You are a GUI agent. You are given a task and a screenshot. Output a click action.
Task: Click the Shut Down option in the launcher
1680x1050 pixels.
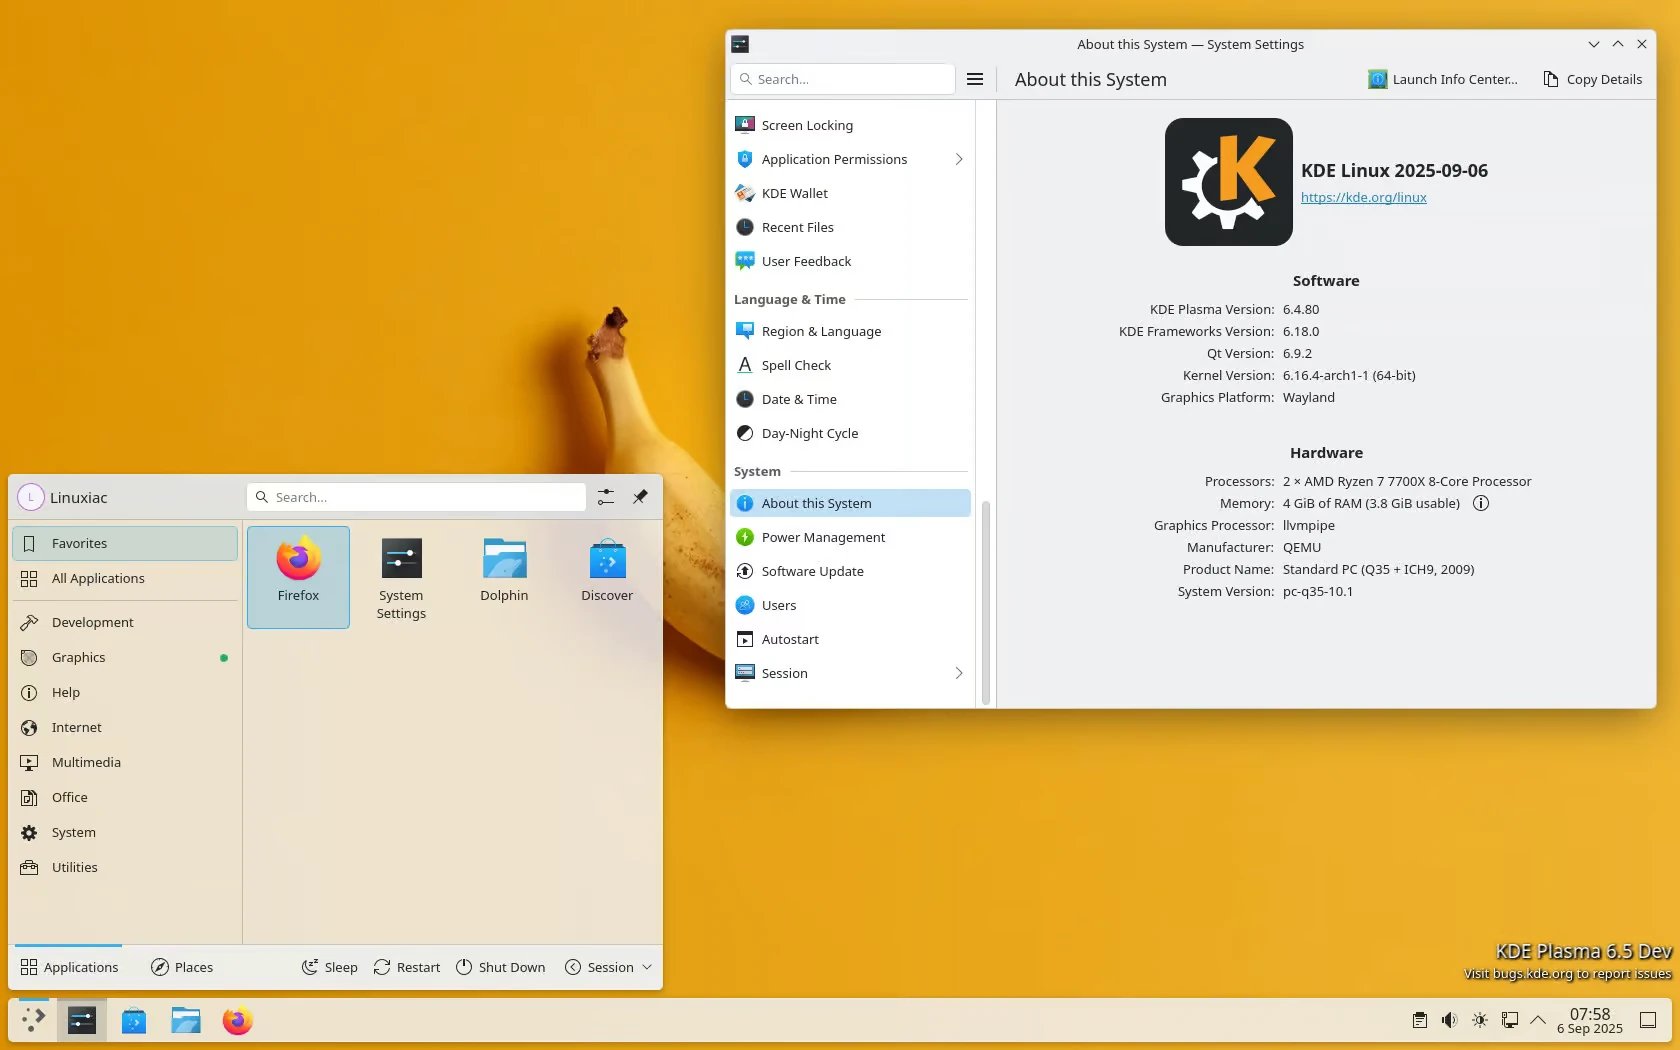pyautogui.click(x=500, y=966)
